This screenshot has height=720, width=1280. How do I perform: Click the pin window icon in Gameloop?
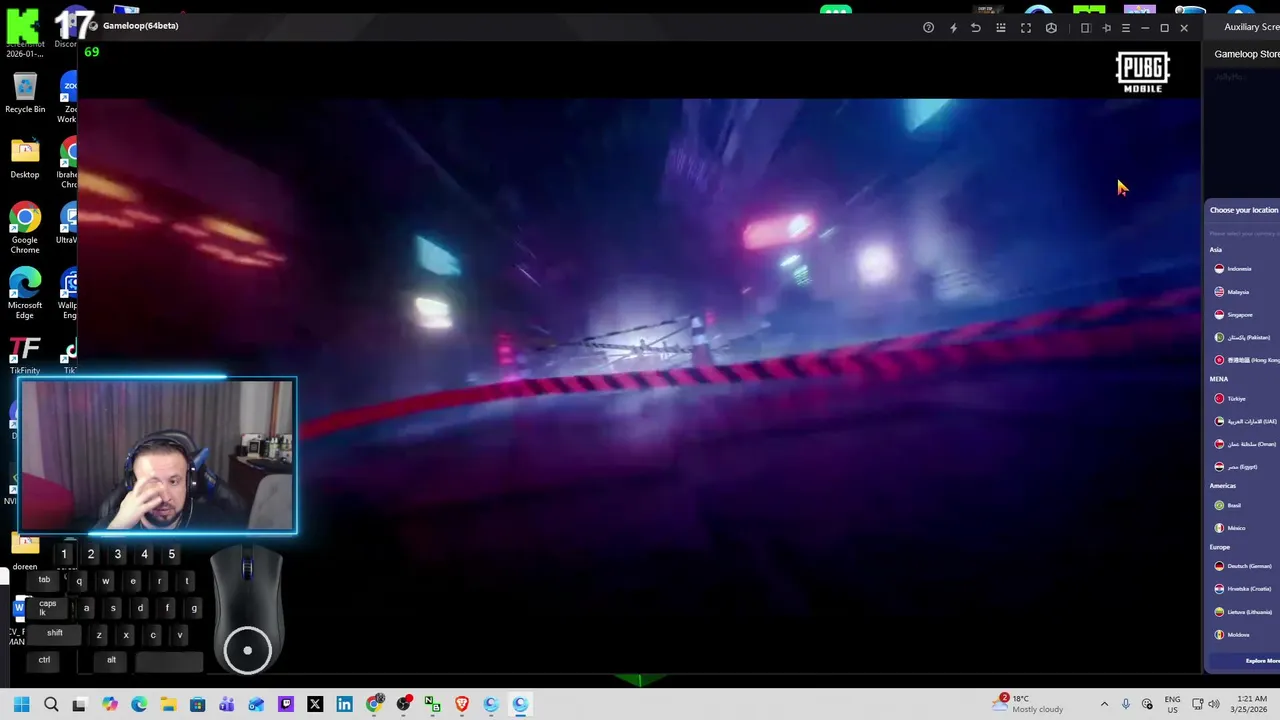(x=1106, y=28)
